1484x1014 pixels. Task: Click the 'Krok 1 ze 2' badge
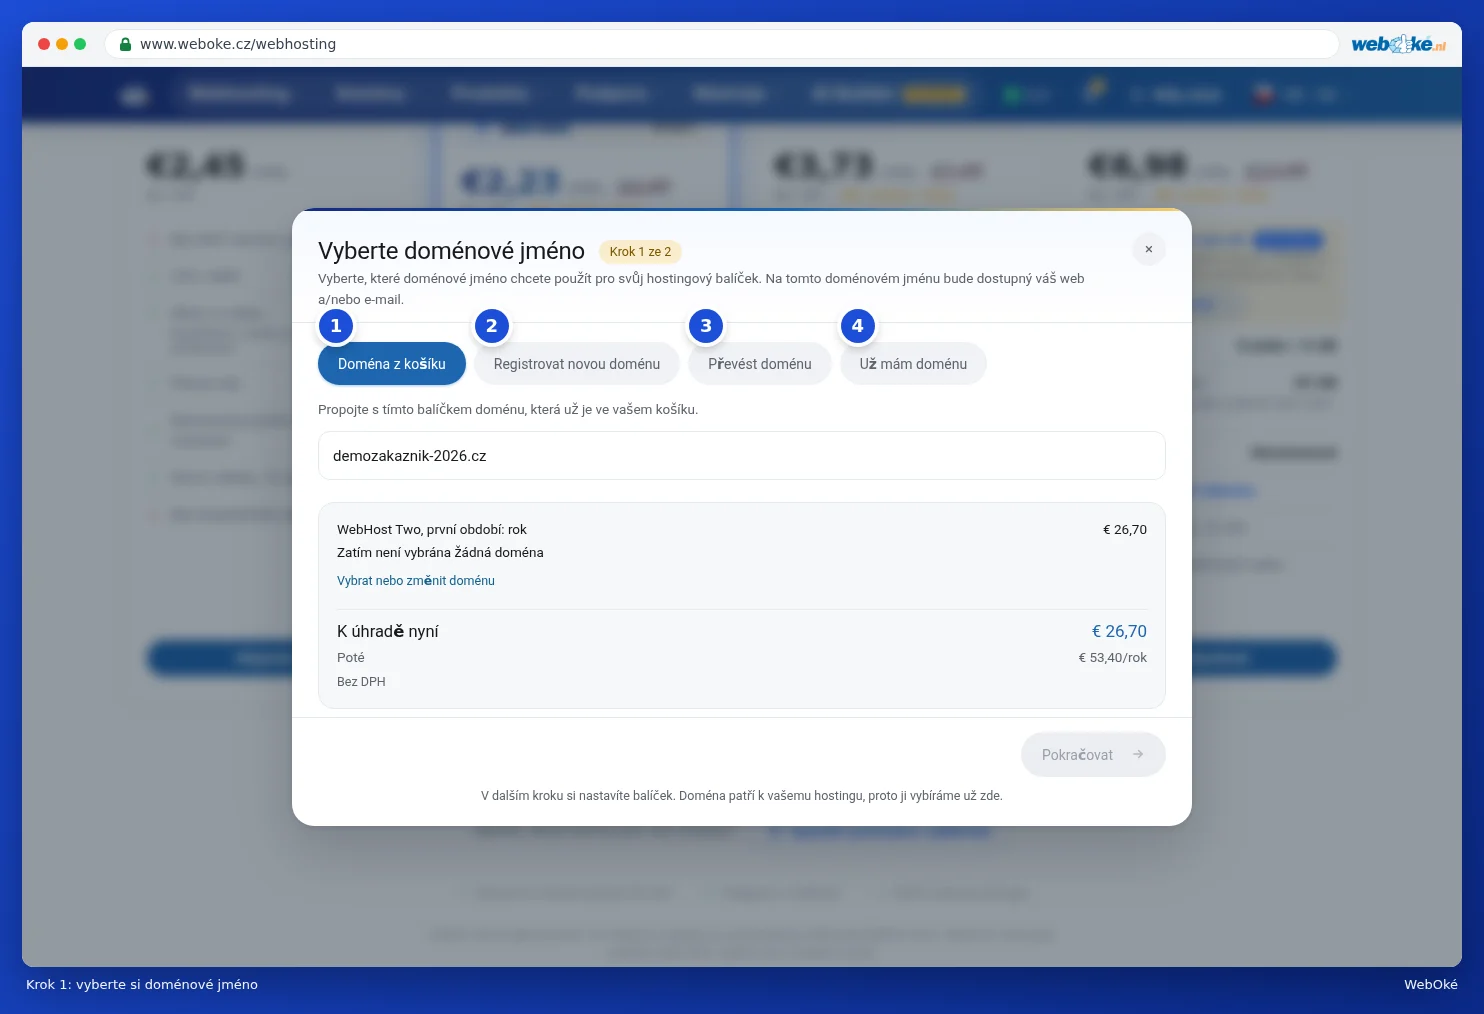point(640,252)
